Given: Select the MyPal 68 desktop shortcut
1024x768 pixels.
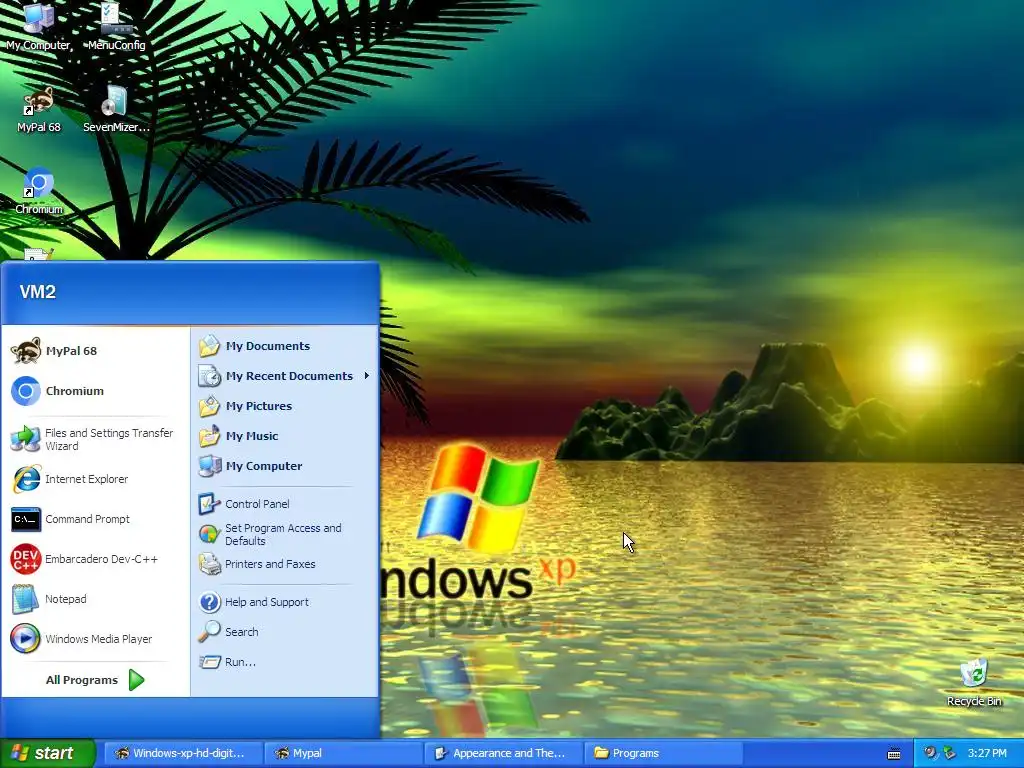Looking at the screenshot, I should point(39,110).
